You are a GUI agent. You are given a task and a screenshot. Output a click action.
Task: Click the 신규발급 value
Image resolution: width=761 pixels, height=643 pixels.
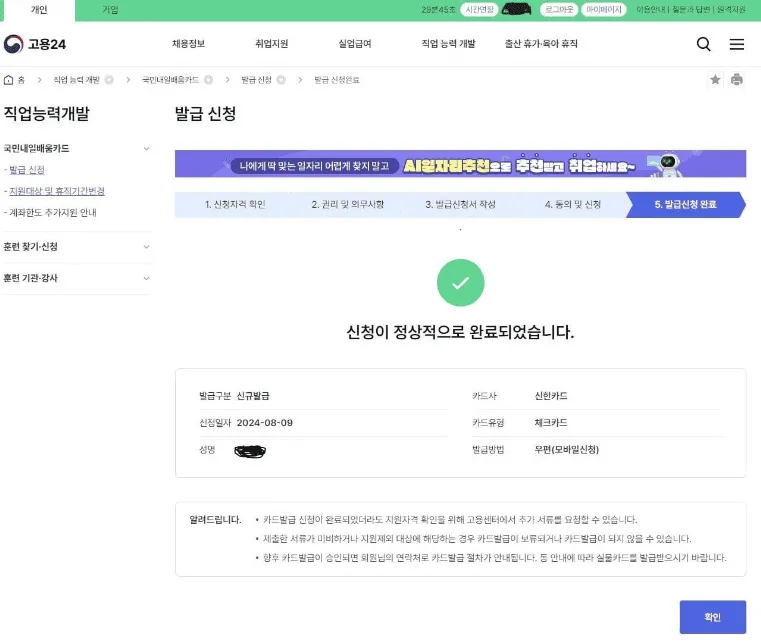tap(253, 396)
